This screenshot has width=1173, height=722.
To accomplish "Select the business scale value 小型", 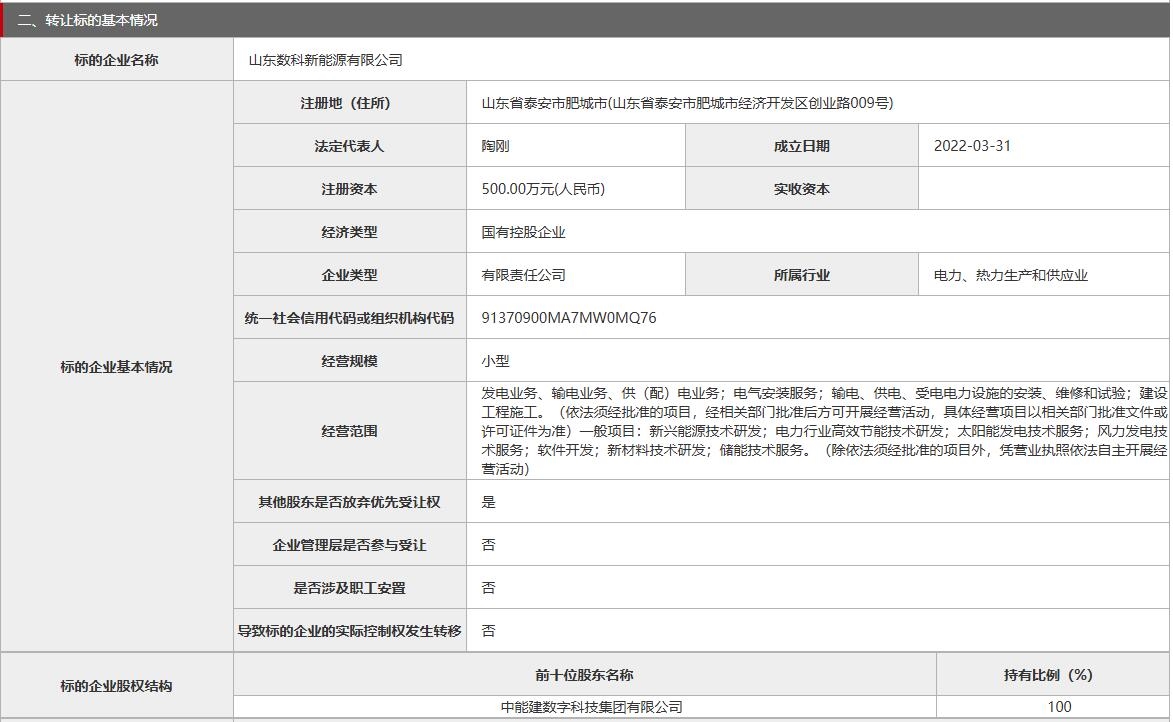I will [x=491, y=359].
